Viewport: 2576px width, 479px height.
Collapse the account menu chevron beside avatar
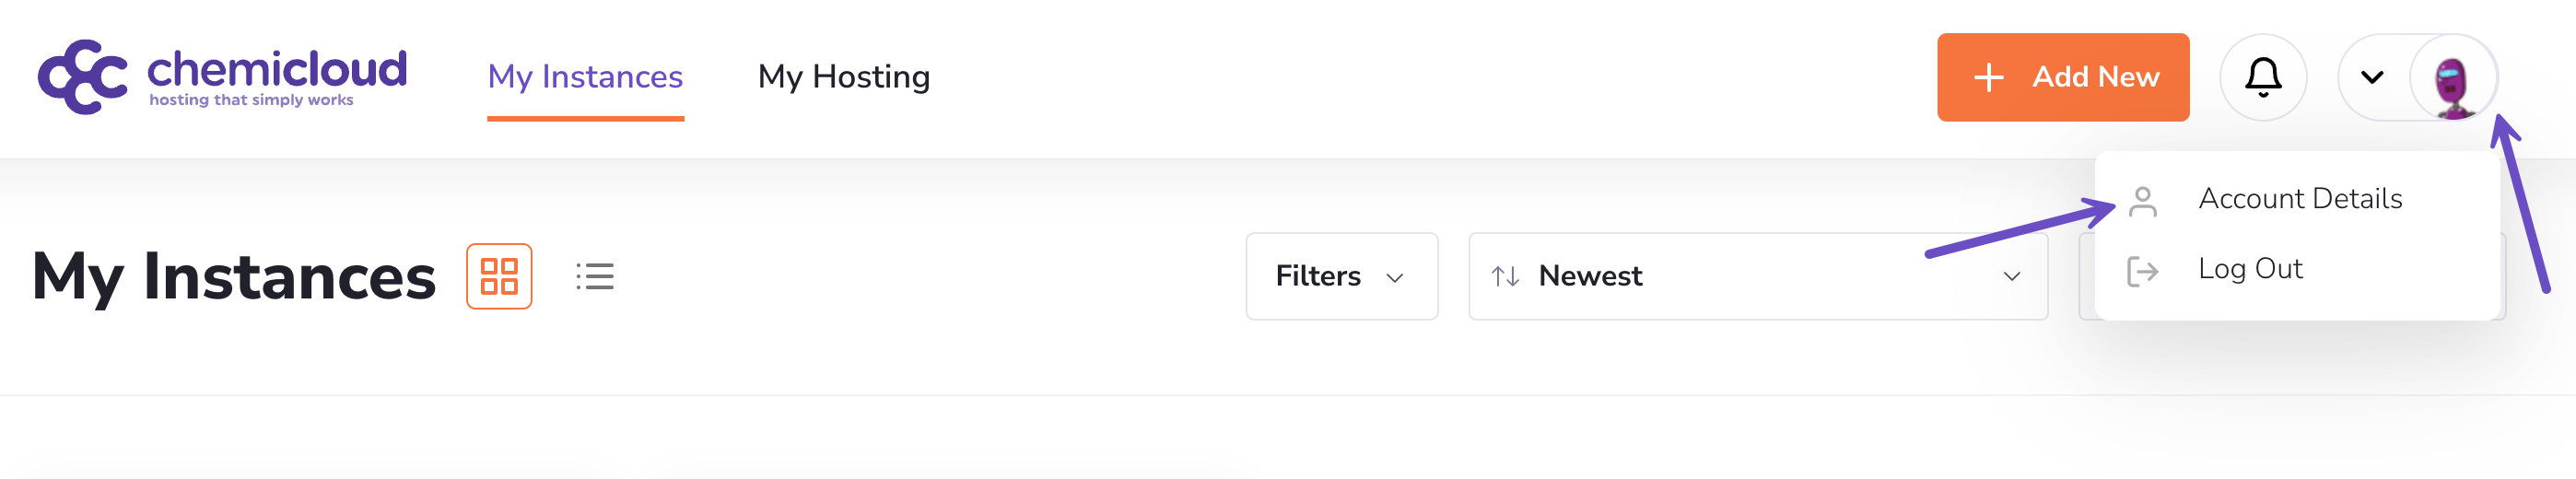click(x=2371, y=78)
